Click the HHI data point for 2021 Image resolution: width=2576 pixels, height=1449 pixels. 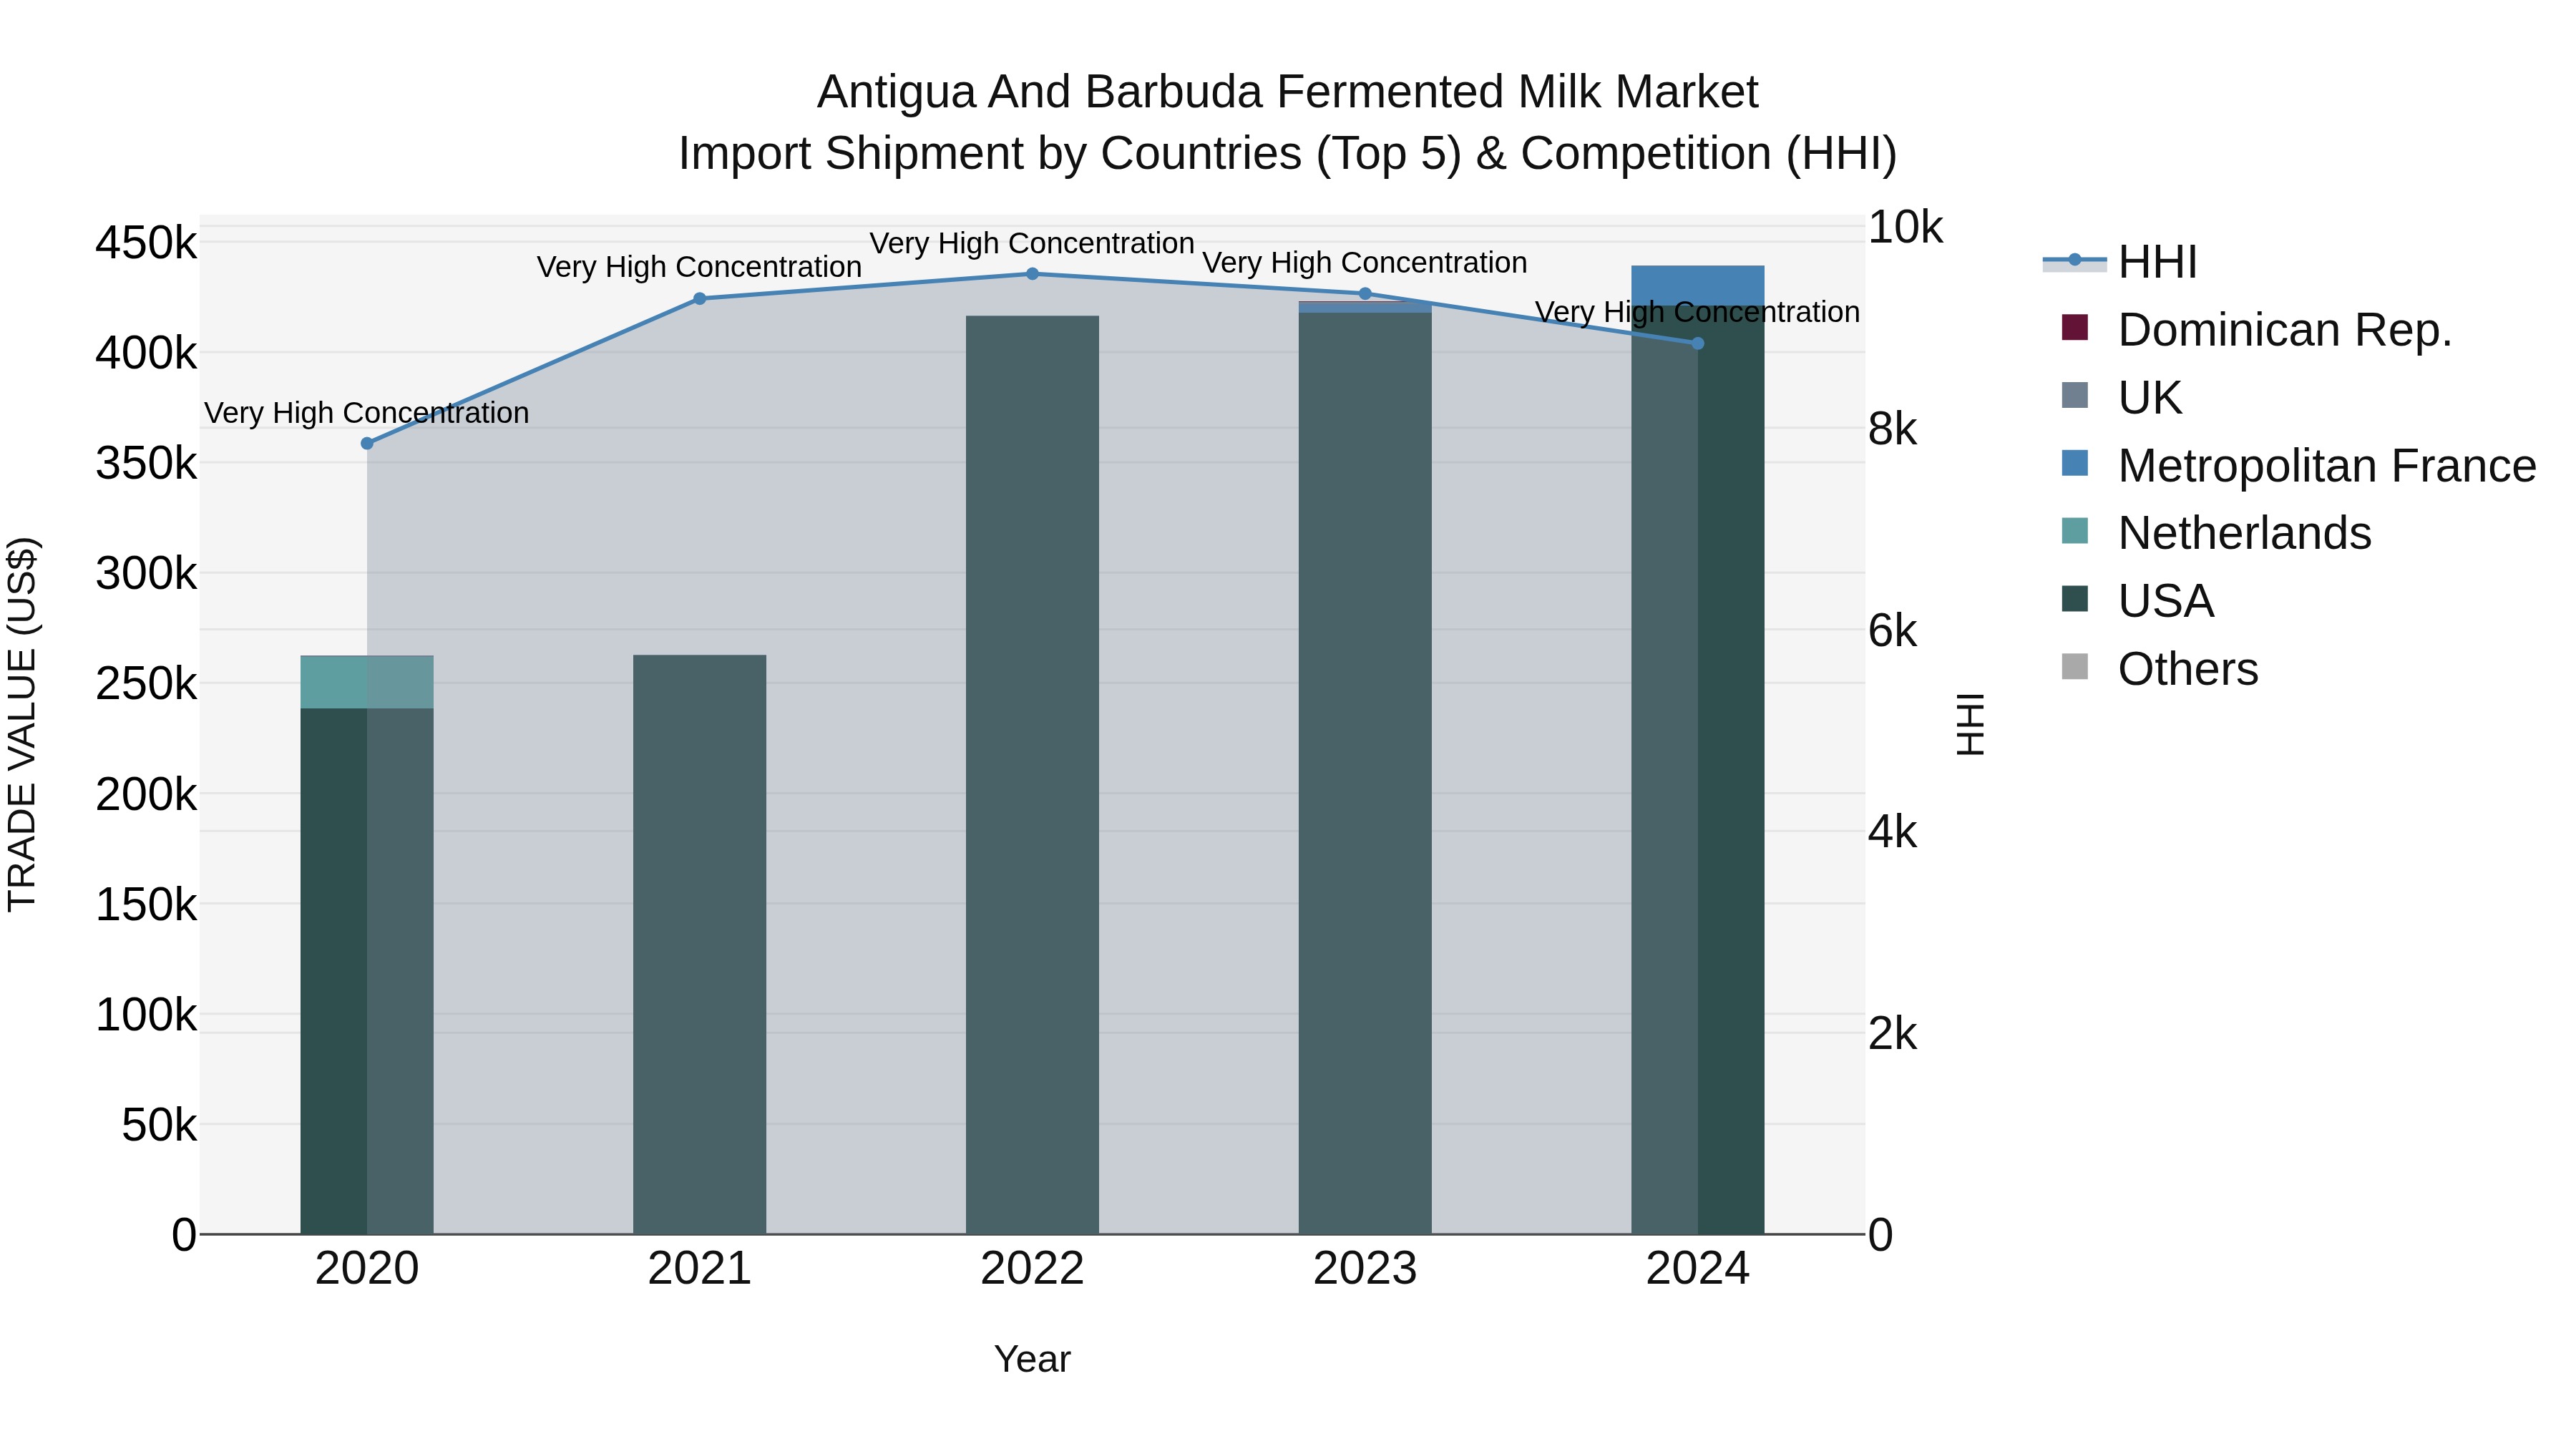click(x=700, y=298)
